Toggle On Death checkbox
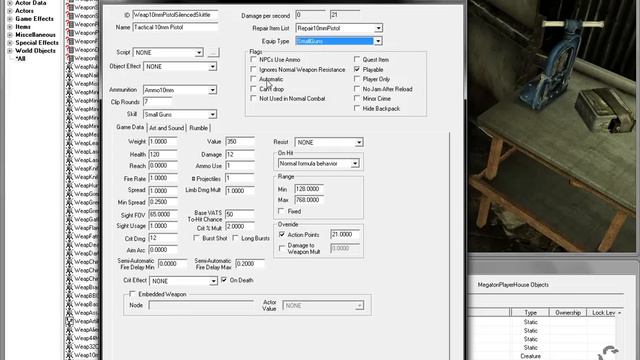 224,280
